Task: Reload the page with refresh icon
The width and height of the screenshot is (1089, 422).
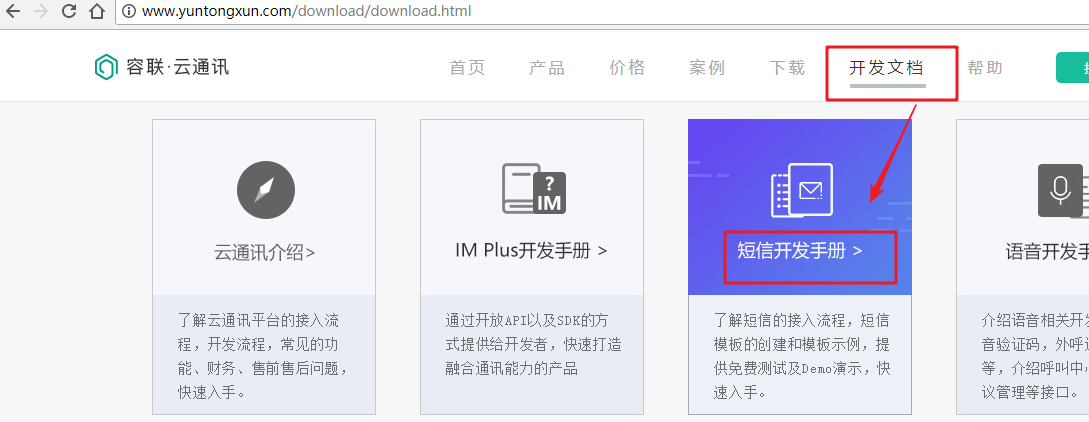Action: coord(69,12)
